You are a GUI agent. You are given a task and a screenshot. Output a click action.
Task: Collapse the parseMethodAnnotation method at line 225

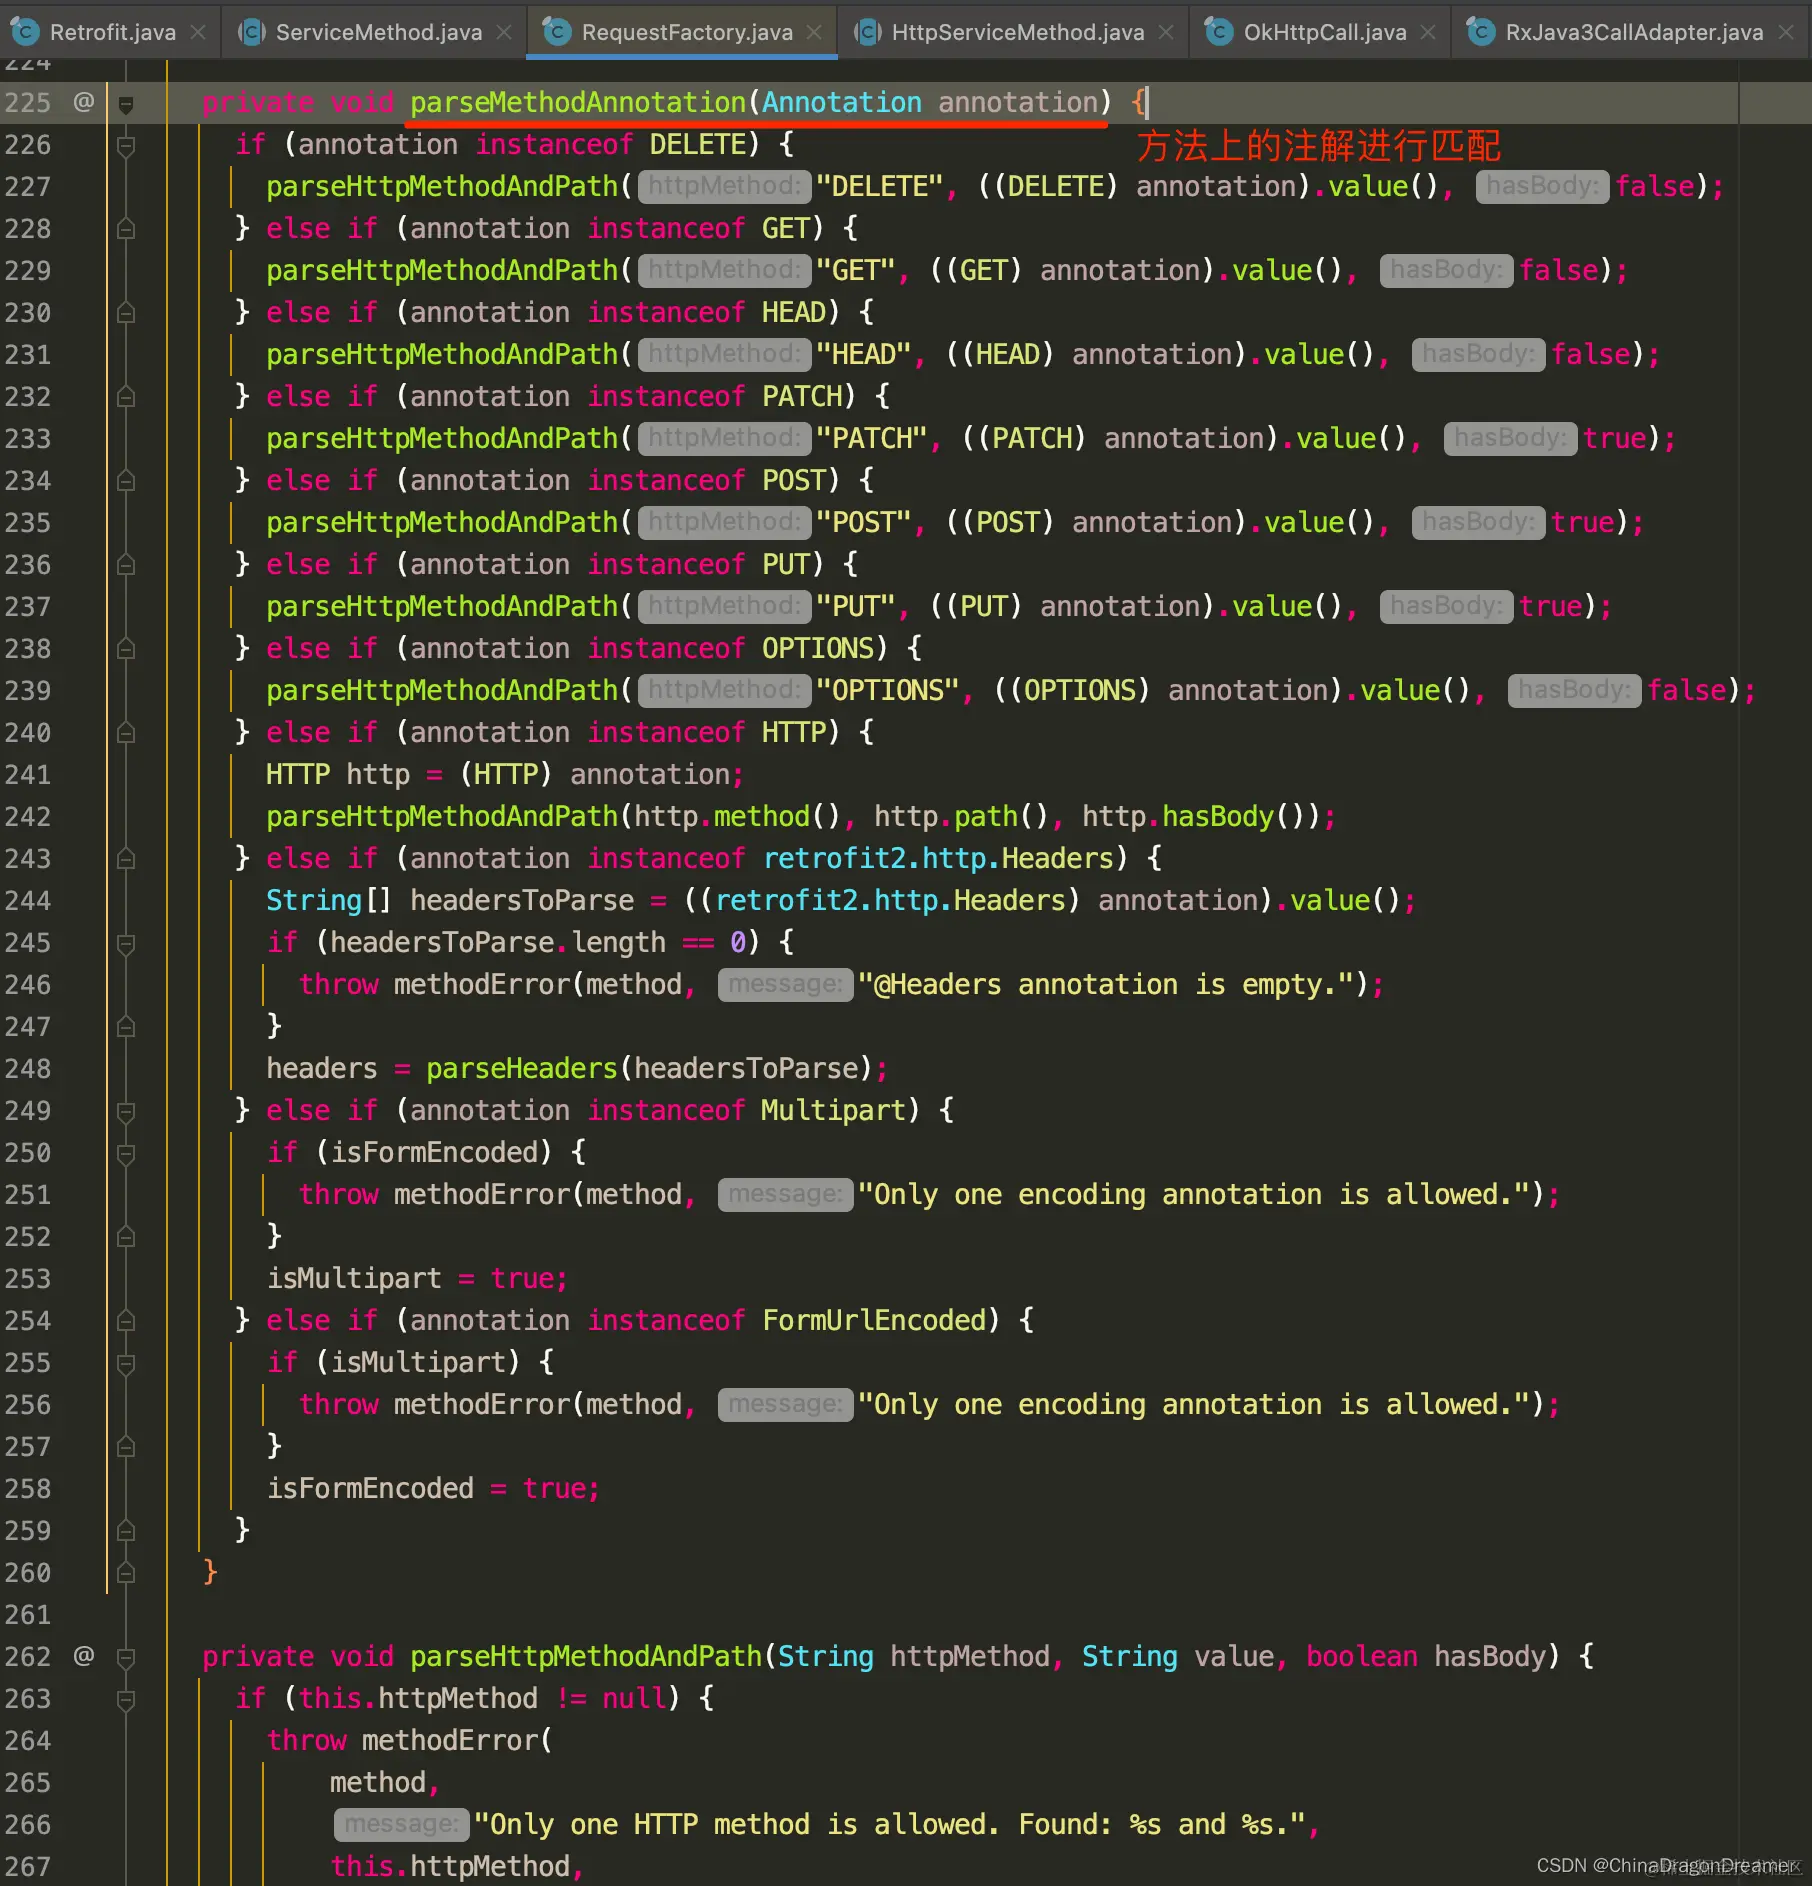pos(126,103)
